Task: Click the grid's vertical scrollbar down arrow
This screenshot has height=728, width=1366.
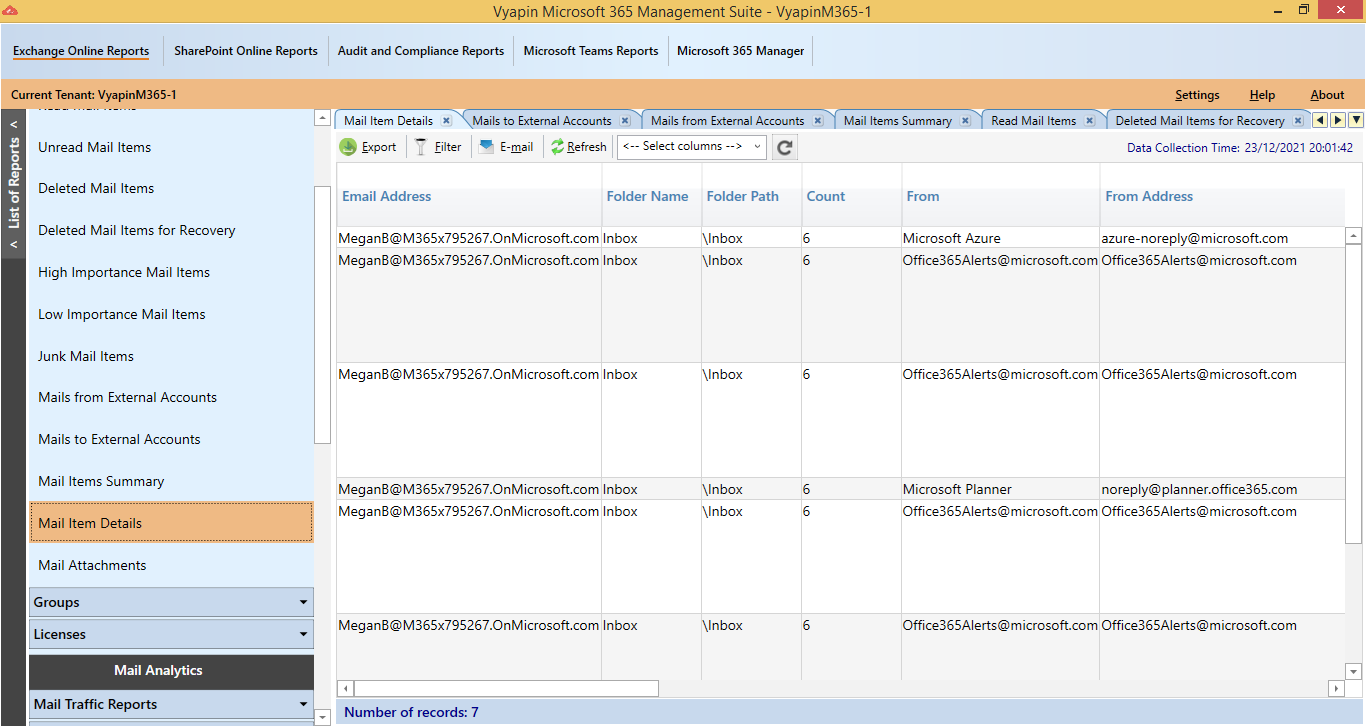Action: 1354,671
